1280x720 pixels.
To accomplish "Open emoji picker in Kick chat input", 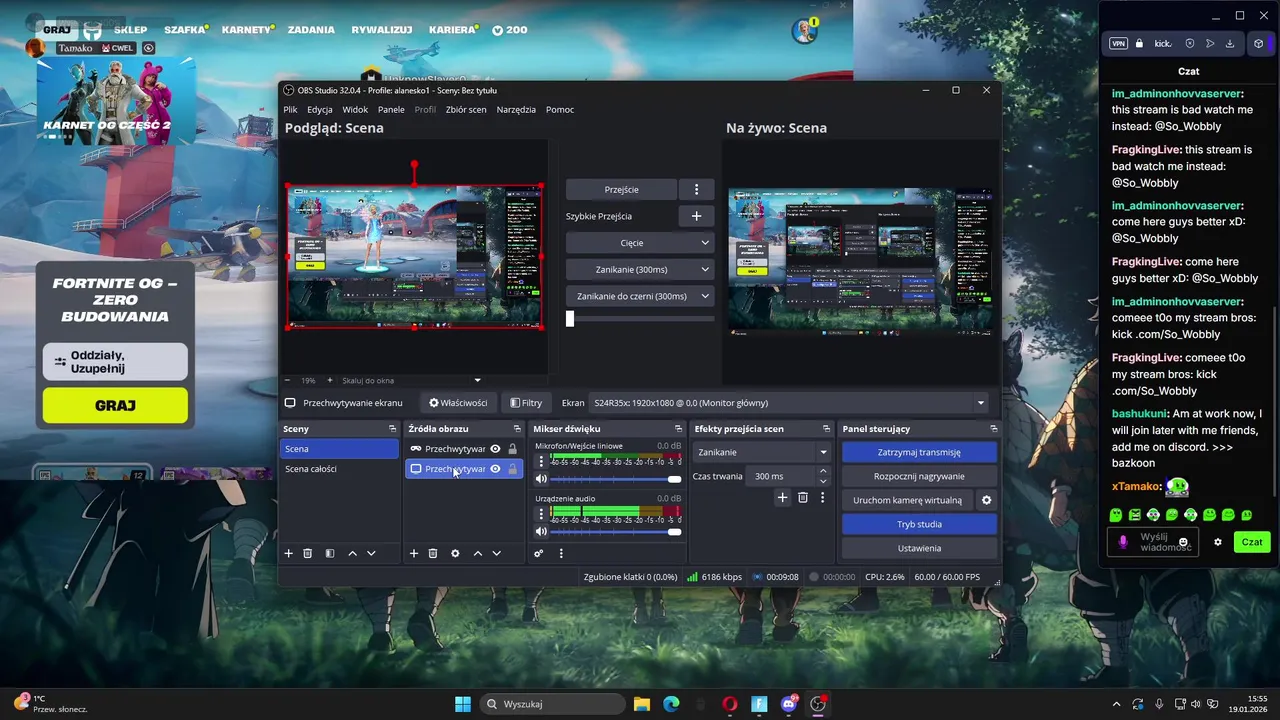I will coord(1183,542).
